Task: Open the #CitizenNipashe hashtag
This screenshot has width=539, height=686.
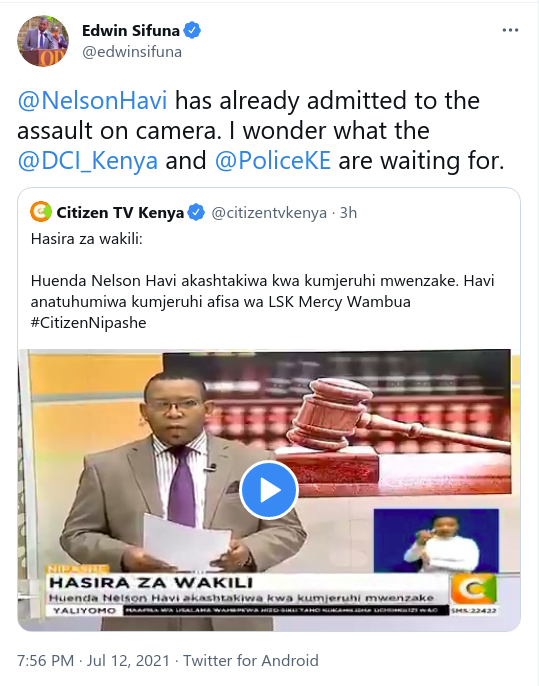Action: click(88, 323)
